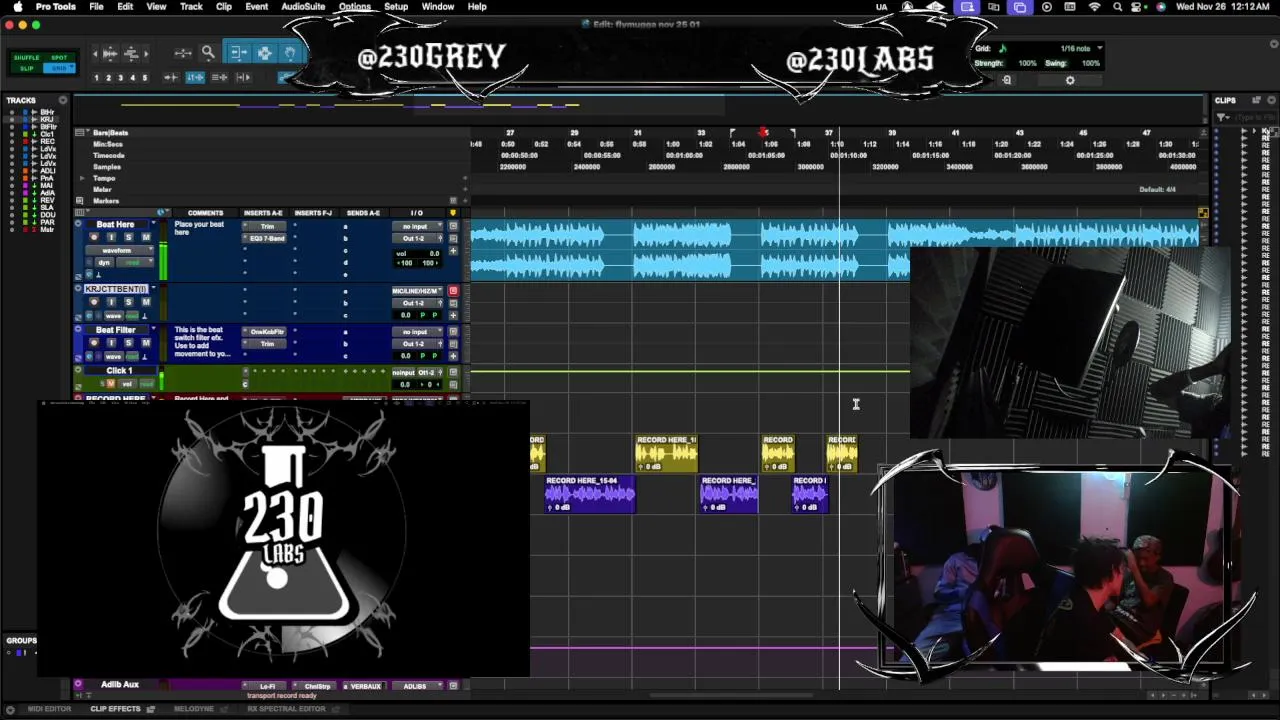This screenshot has height=720, width=1280.
Task: Toggle Tab to Transient icon
Action: (x=172, y=77)
